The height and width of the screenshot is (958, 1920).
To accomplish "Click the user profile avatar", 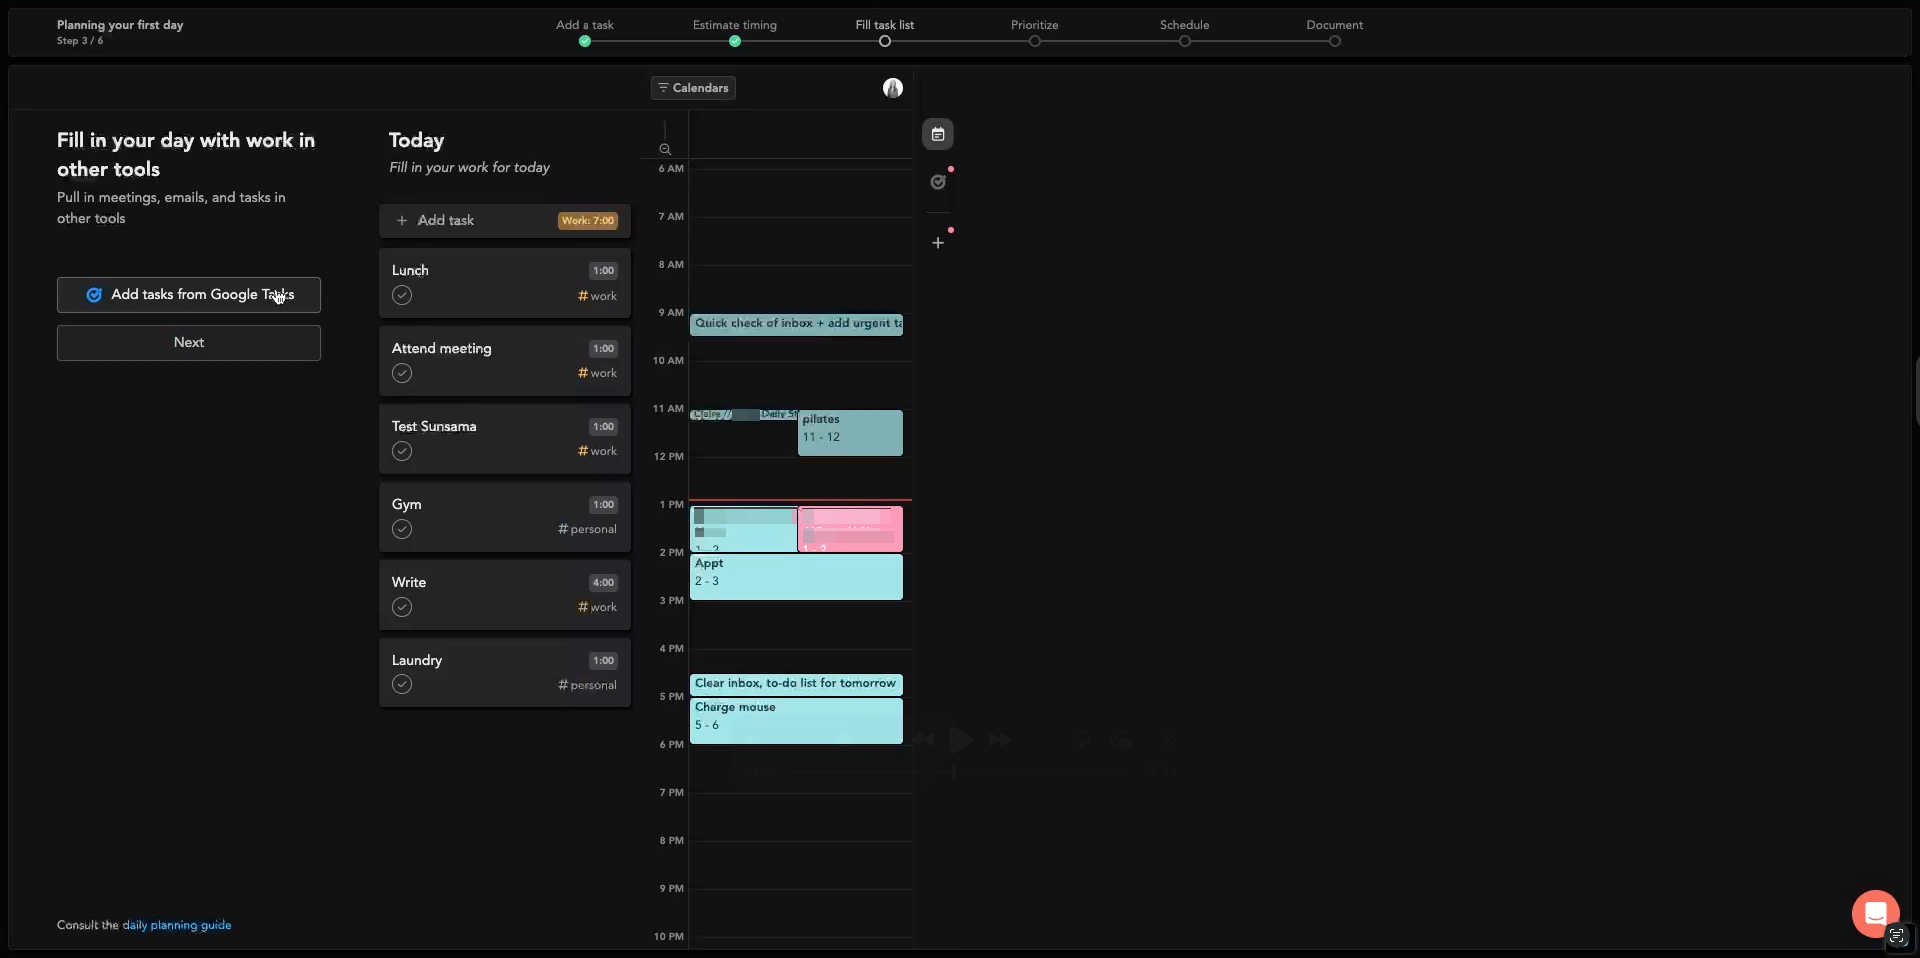I will [x=893, y=88].
